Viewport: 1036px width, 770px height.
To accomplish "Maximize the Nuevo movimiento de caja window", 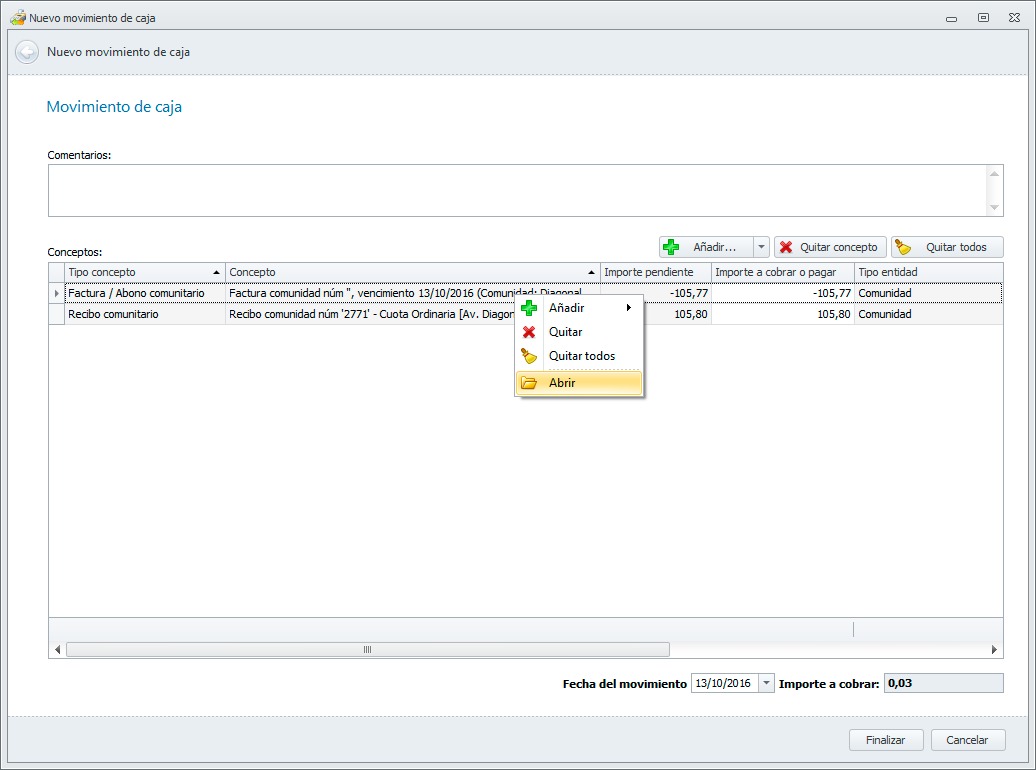I will (983, 18).
